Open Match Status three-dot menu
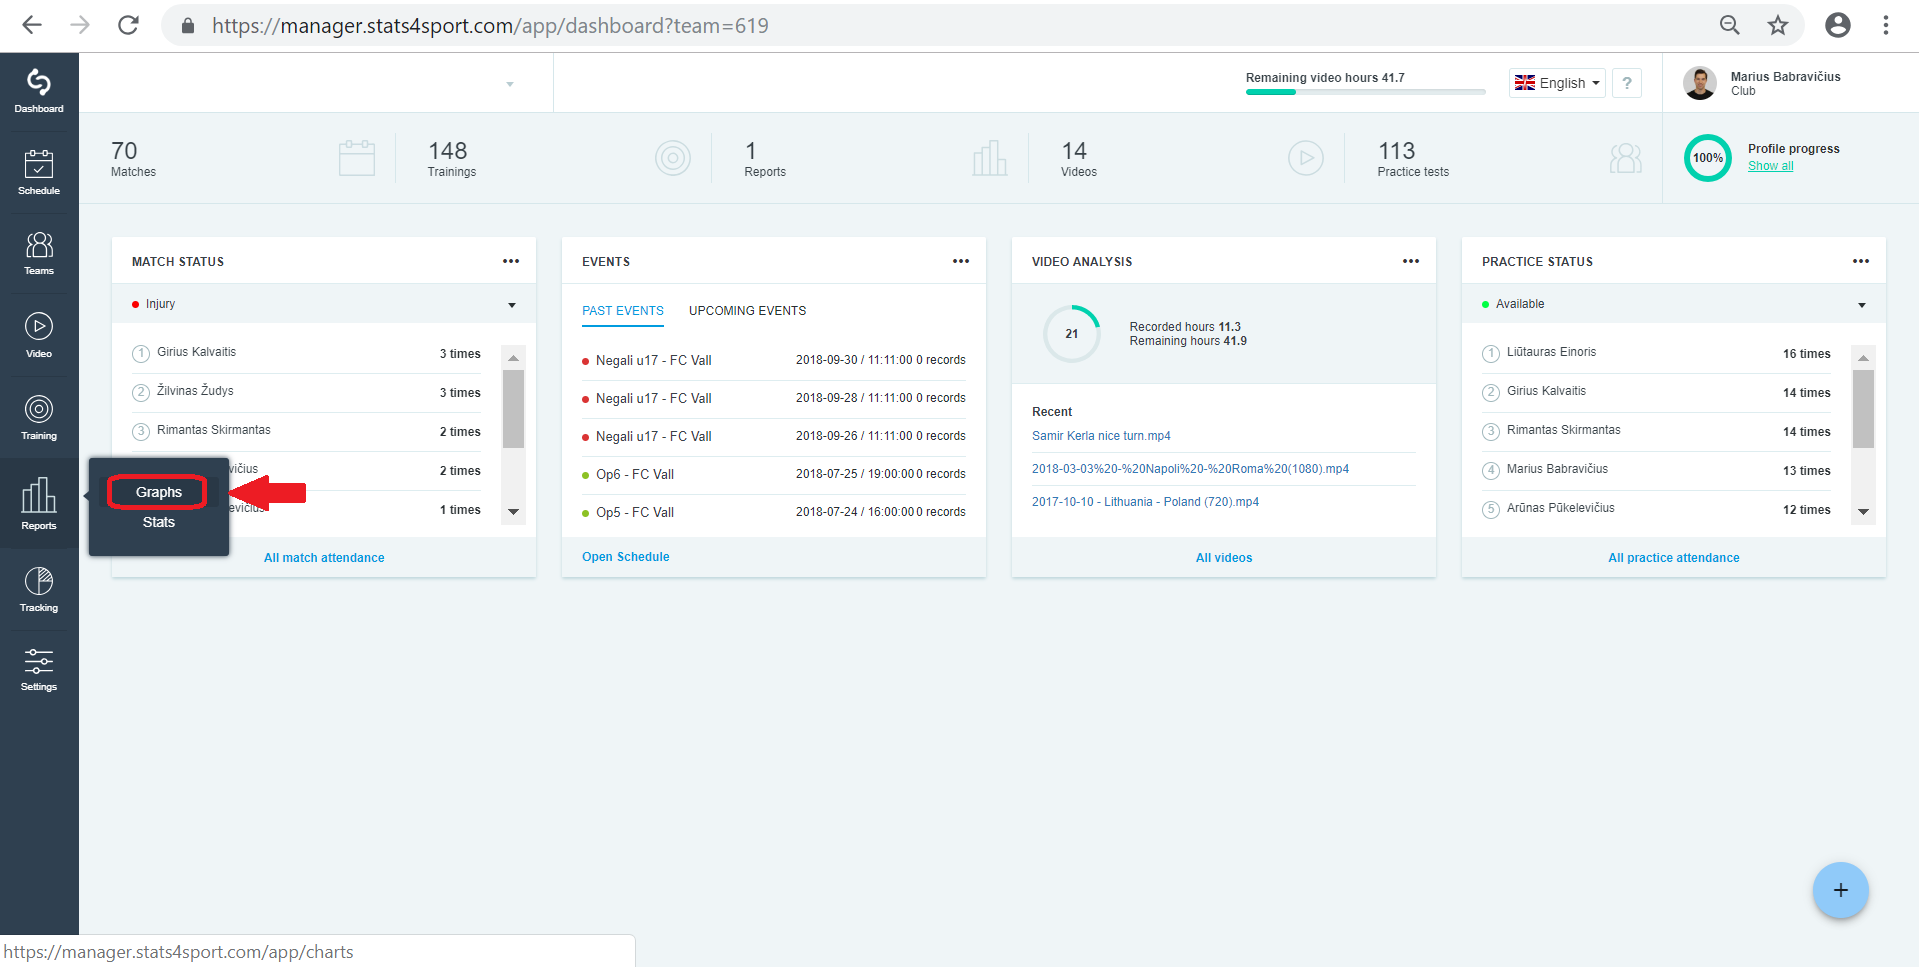 511,261
